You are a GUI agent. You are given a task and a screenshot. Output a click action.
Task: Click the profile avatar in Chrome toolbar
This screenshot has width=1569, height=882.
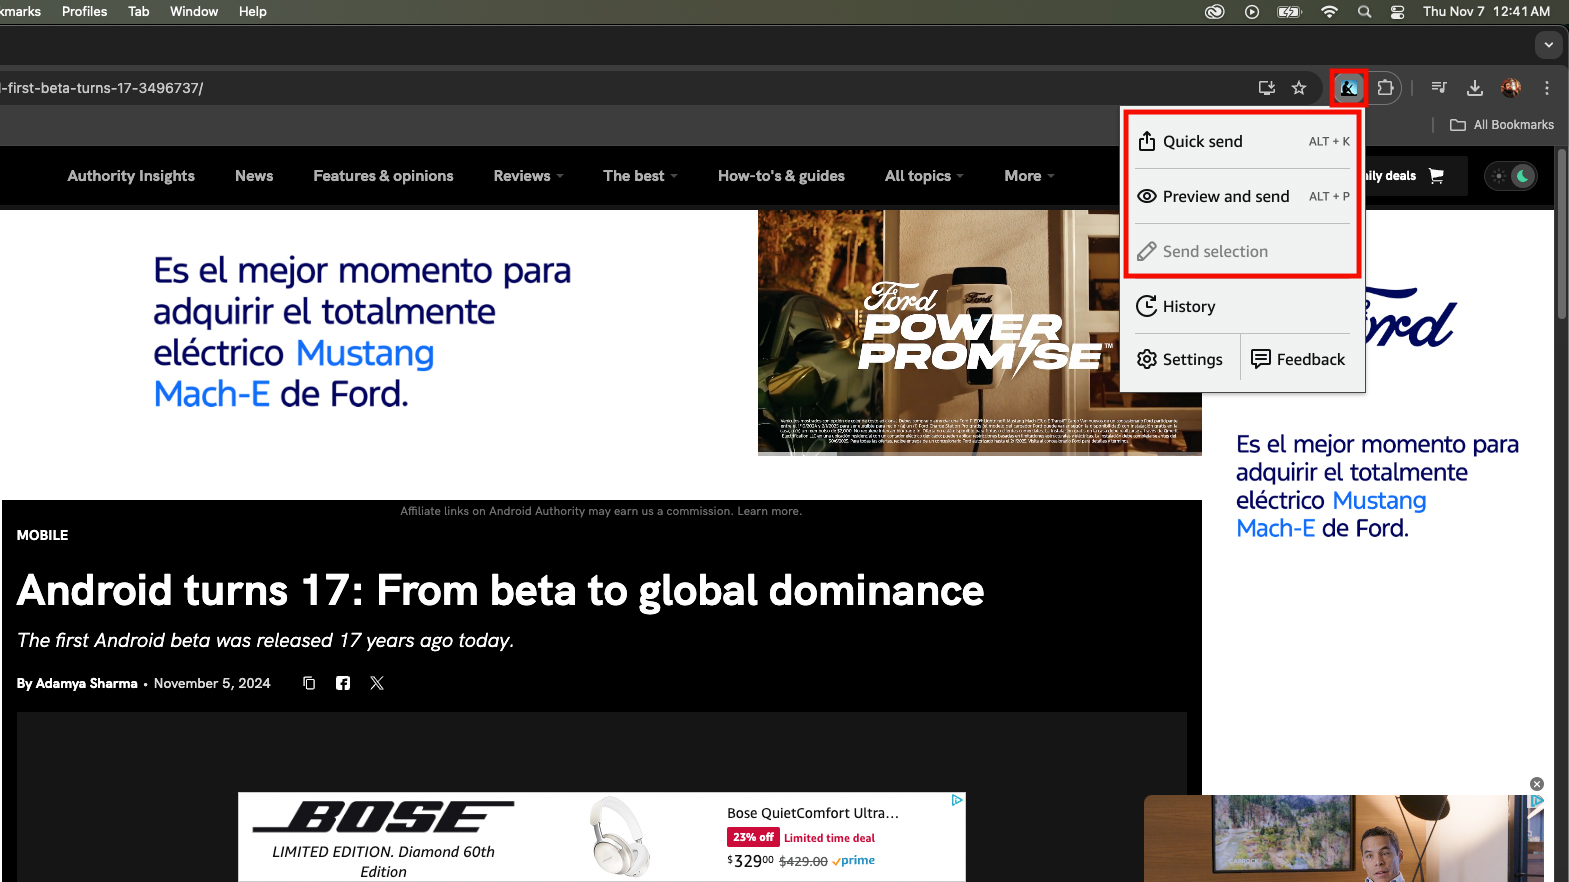click(1511, 88)
